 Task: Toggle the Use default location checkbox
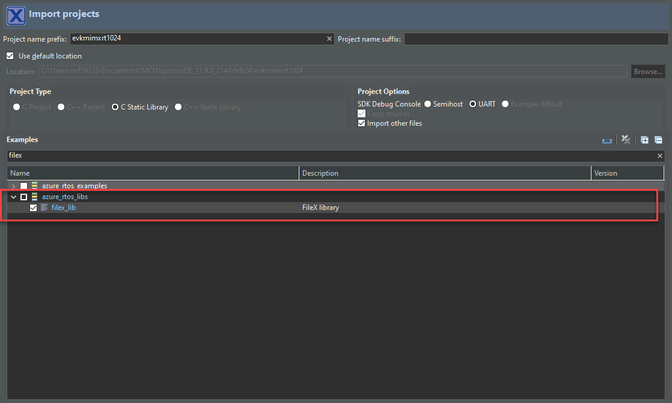point(10,56)
